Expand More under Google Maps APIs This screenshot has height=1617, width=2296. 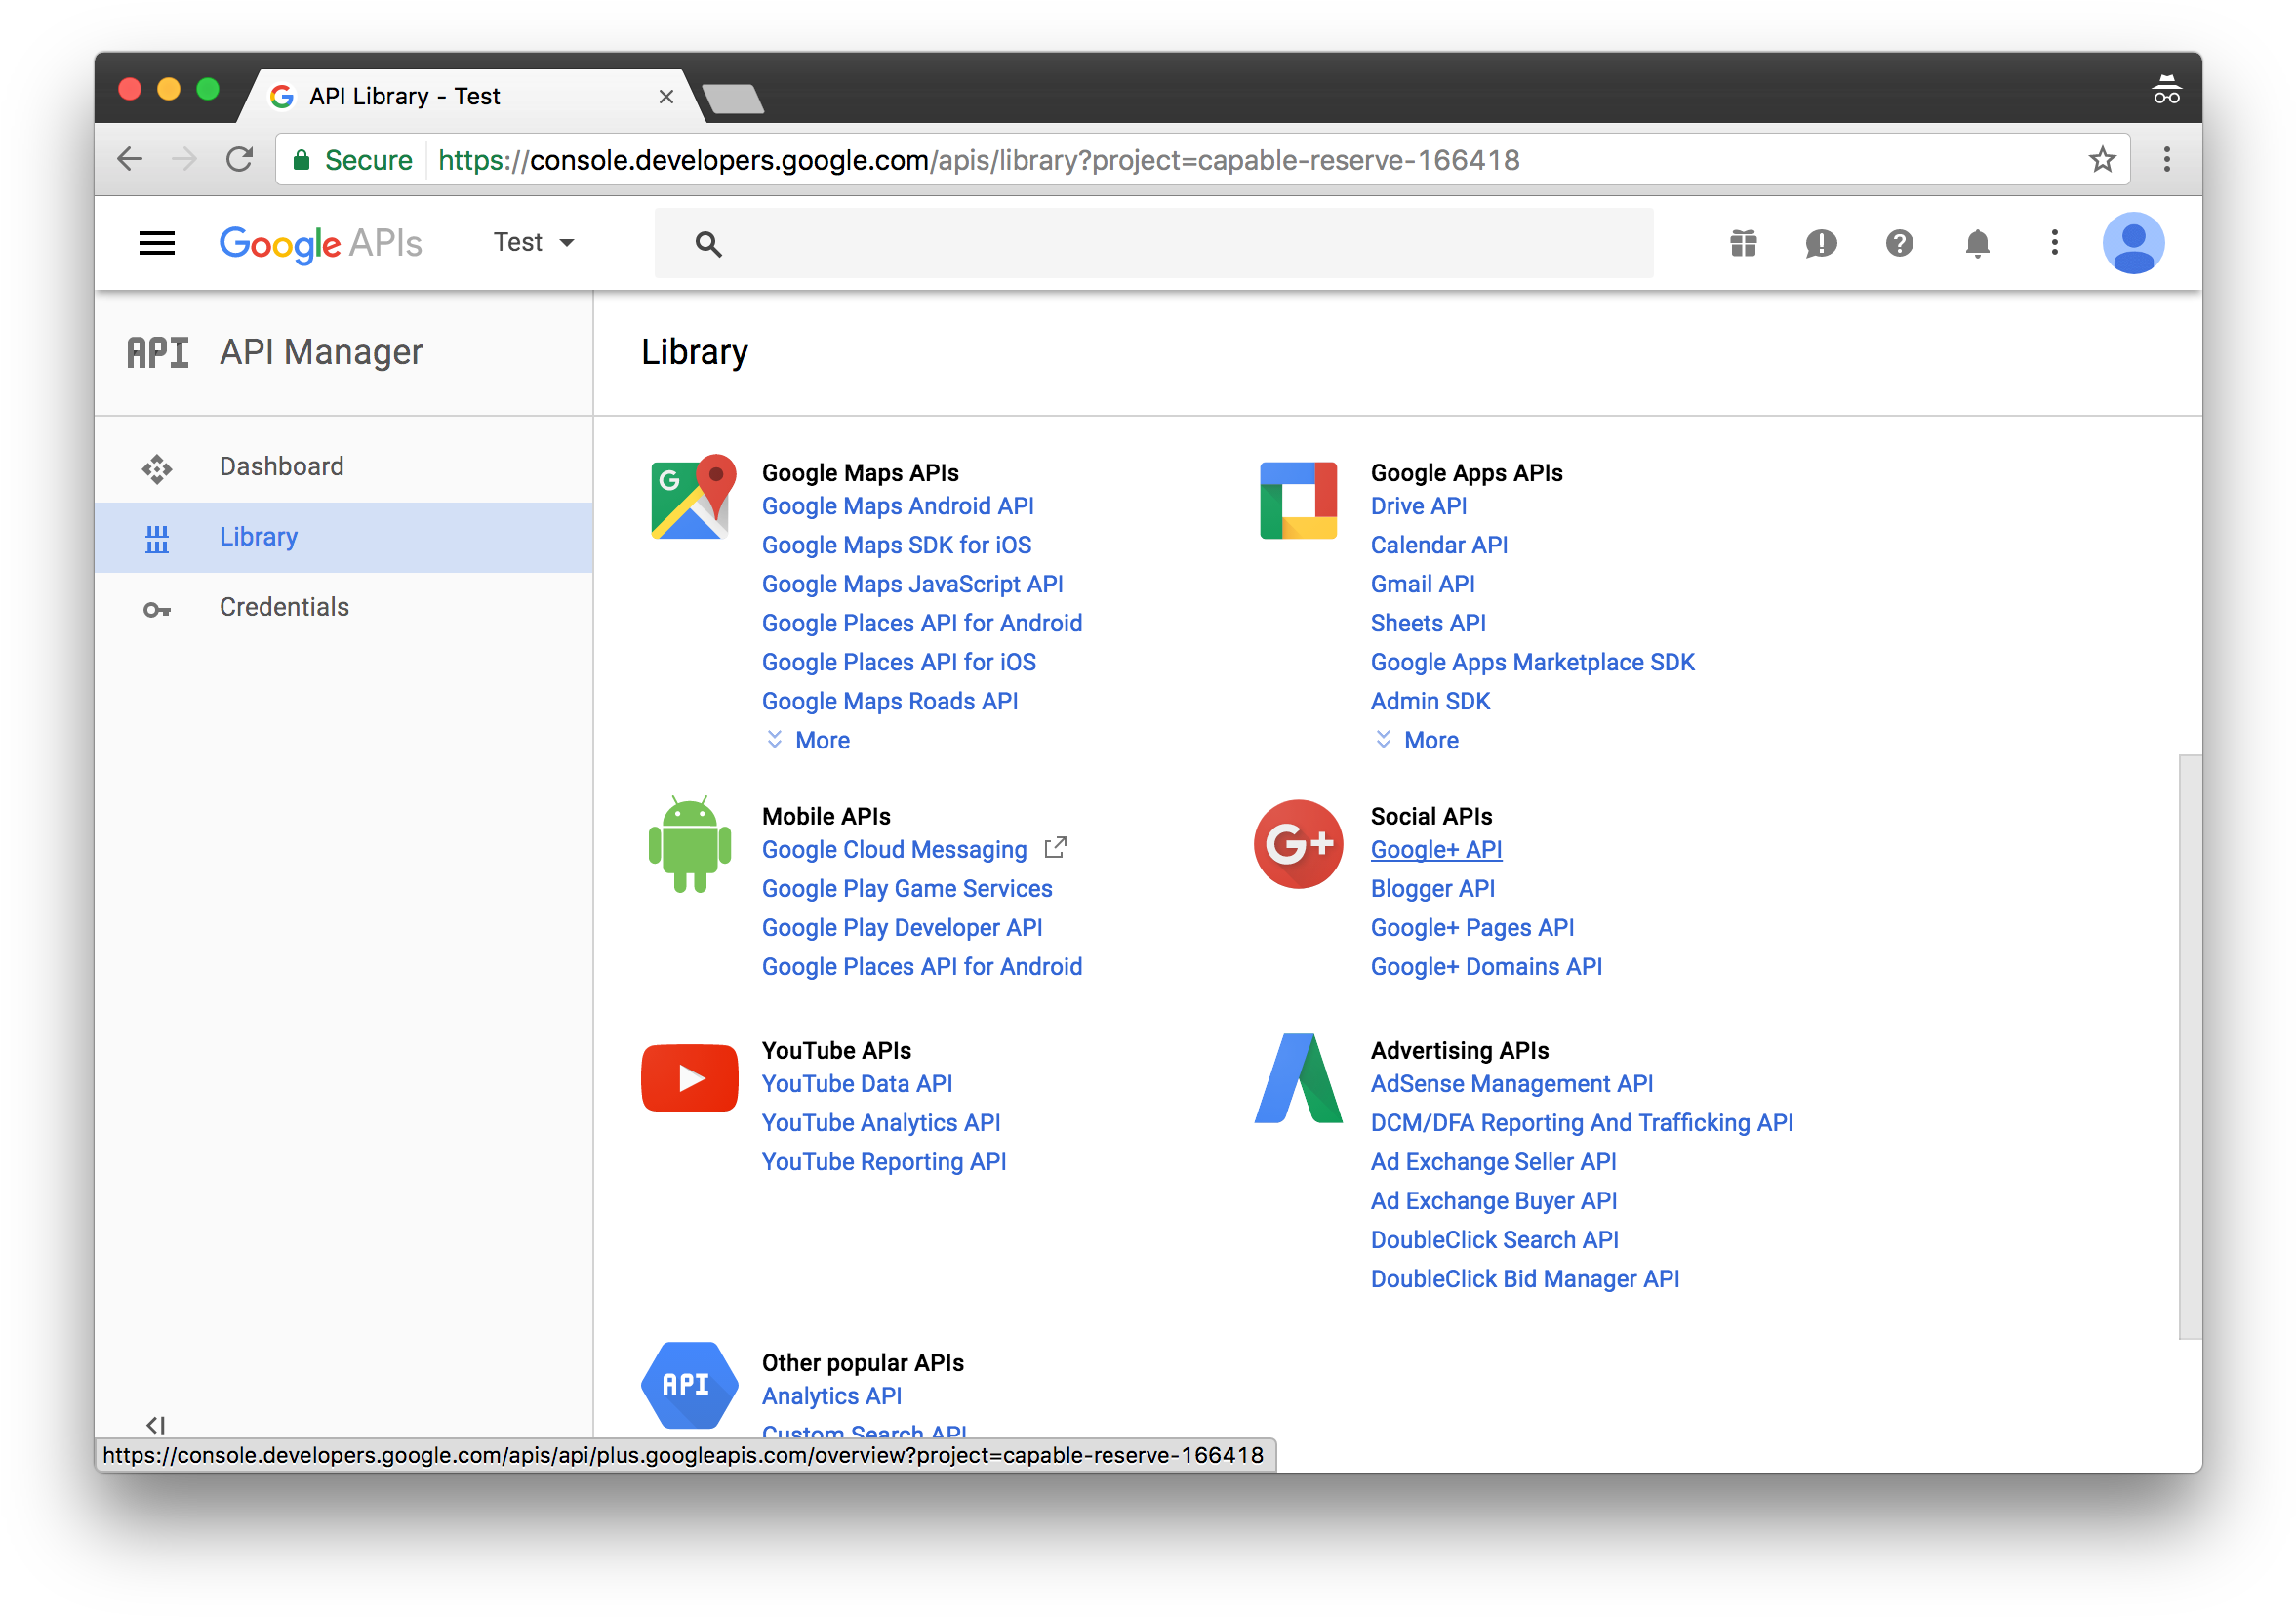[x=808, y=740]
